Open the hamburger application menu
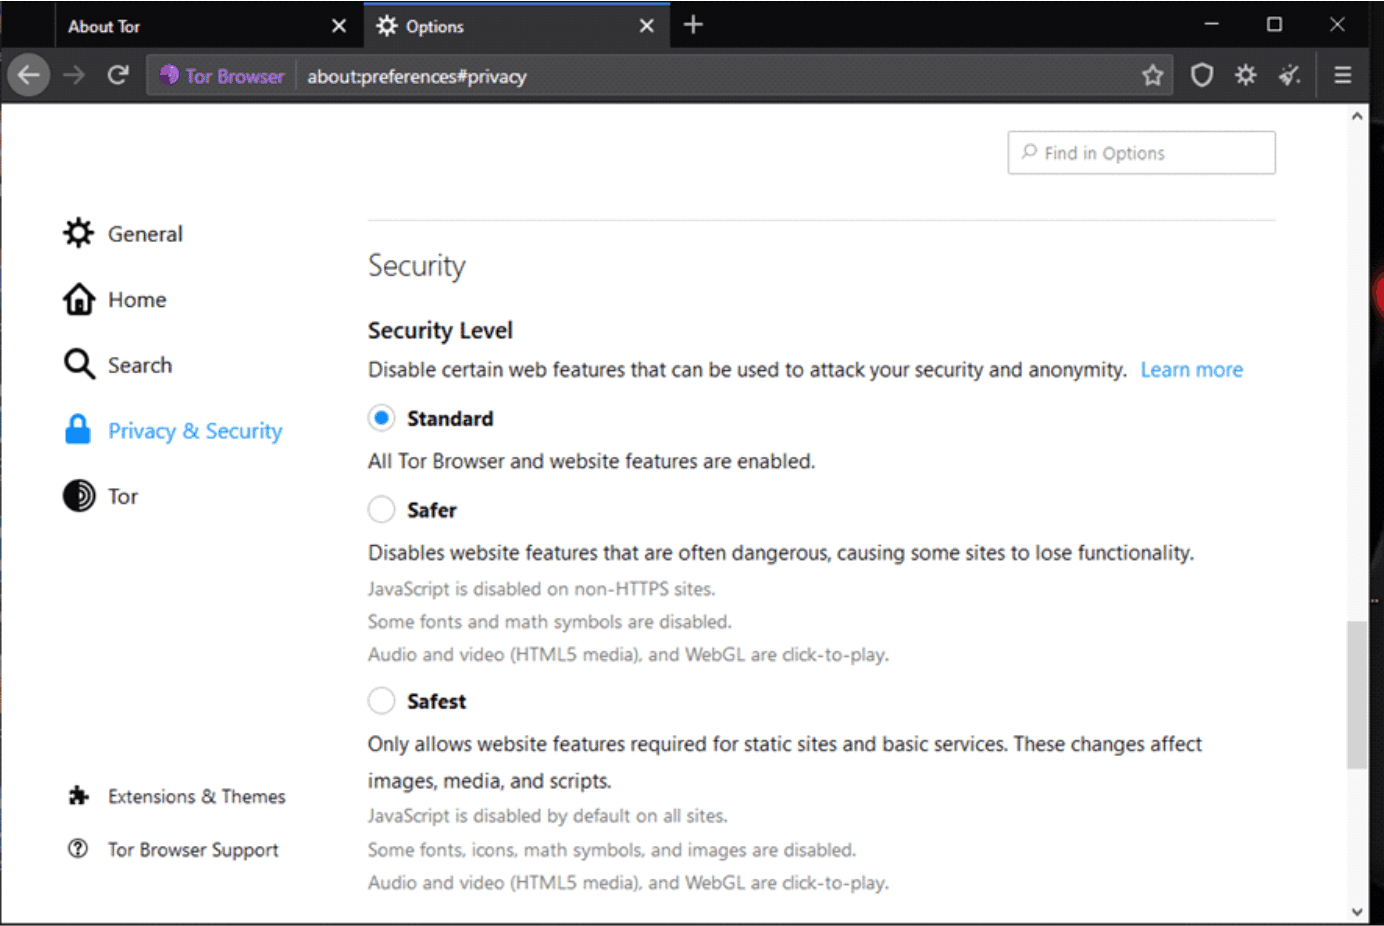The height and width of the screenshot is (926, 1384). (x=1343, y=75)
